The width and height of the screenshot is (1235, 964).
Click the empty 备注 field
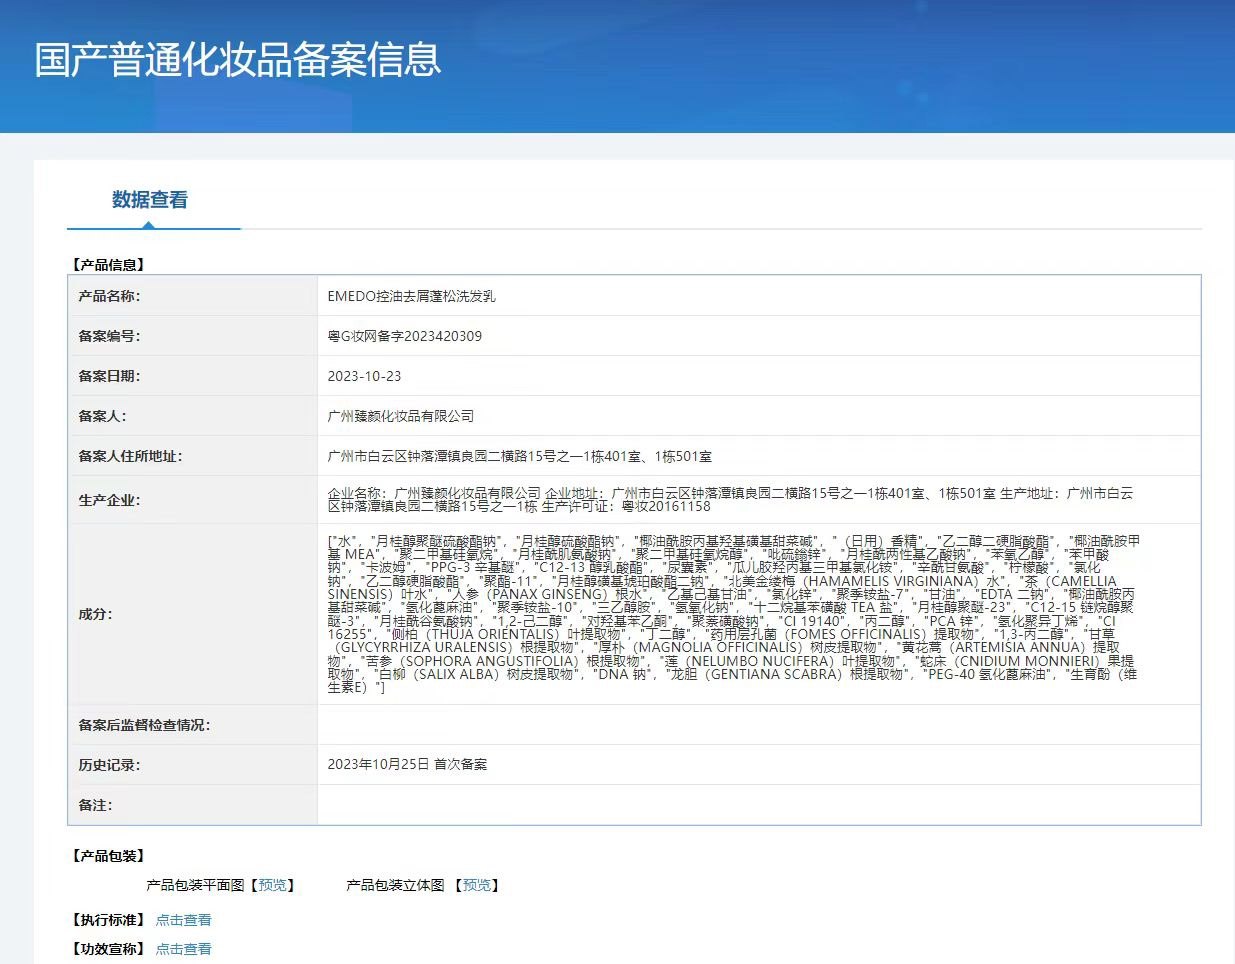point(600,805)
